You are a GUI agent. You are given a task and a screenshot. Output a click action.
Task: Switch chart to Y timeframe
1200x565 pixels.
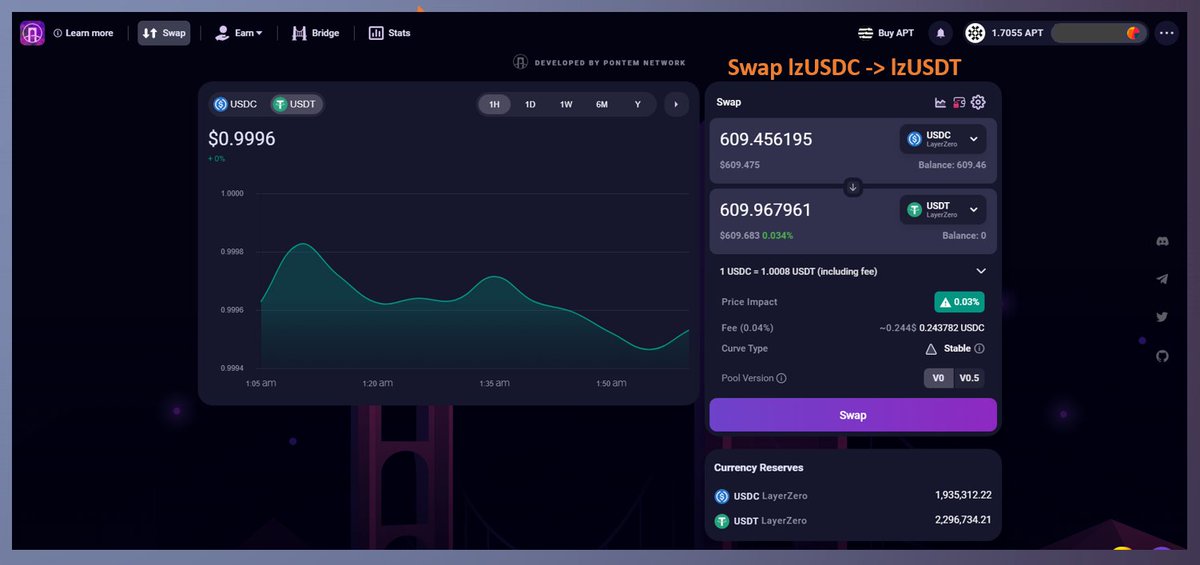click(x=638, y=104)
